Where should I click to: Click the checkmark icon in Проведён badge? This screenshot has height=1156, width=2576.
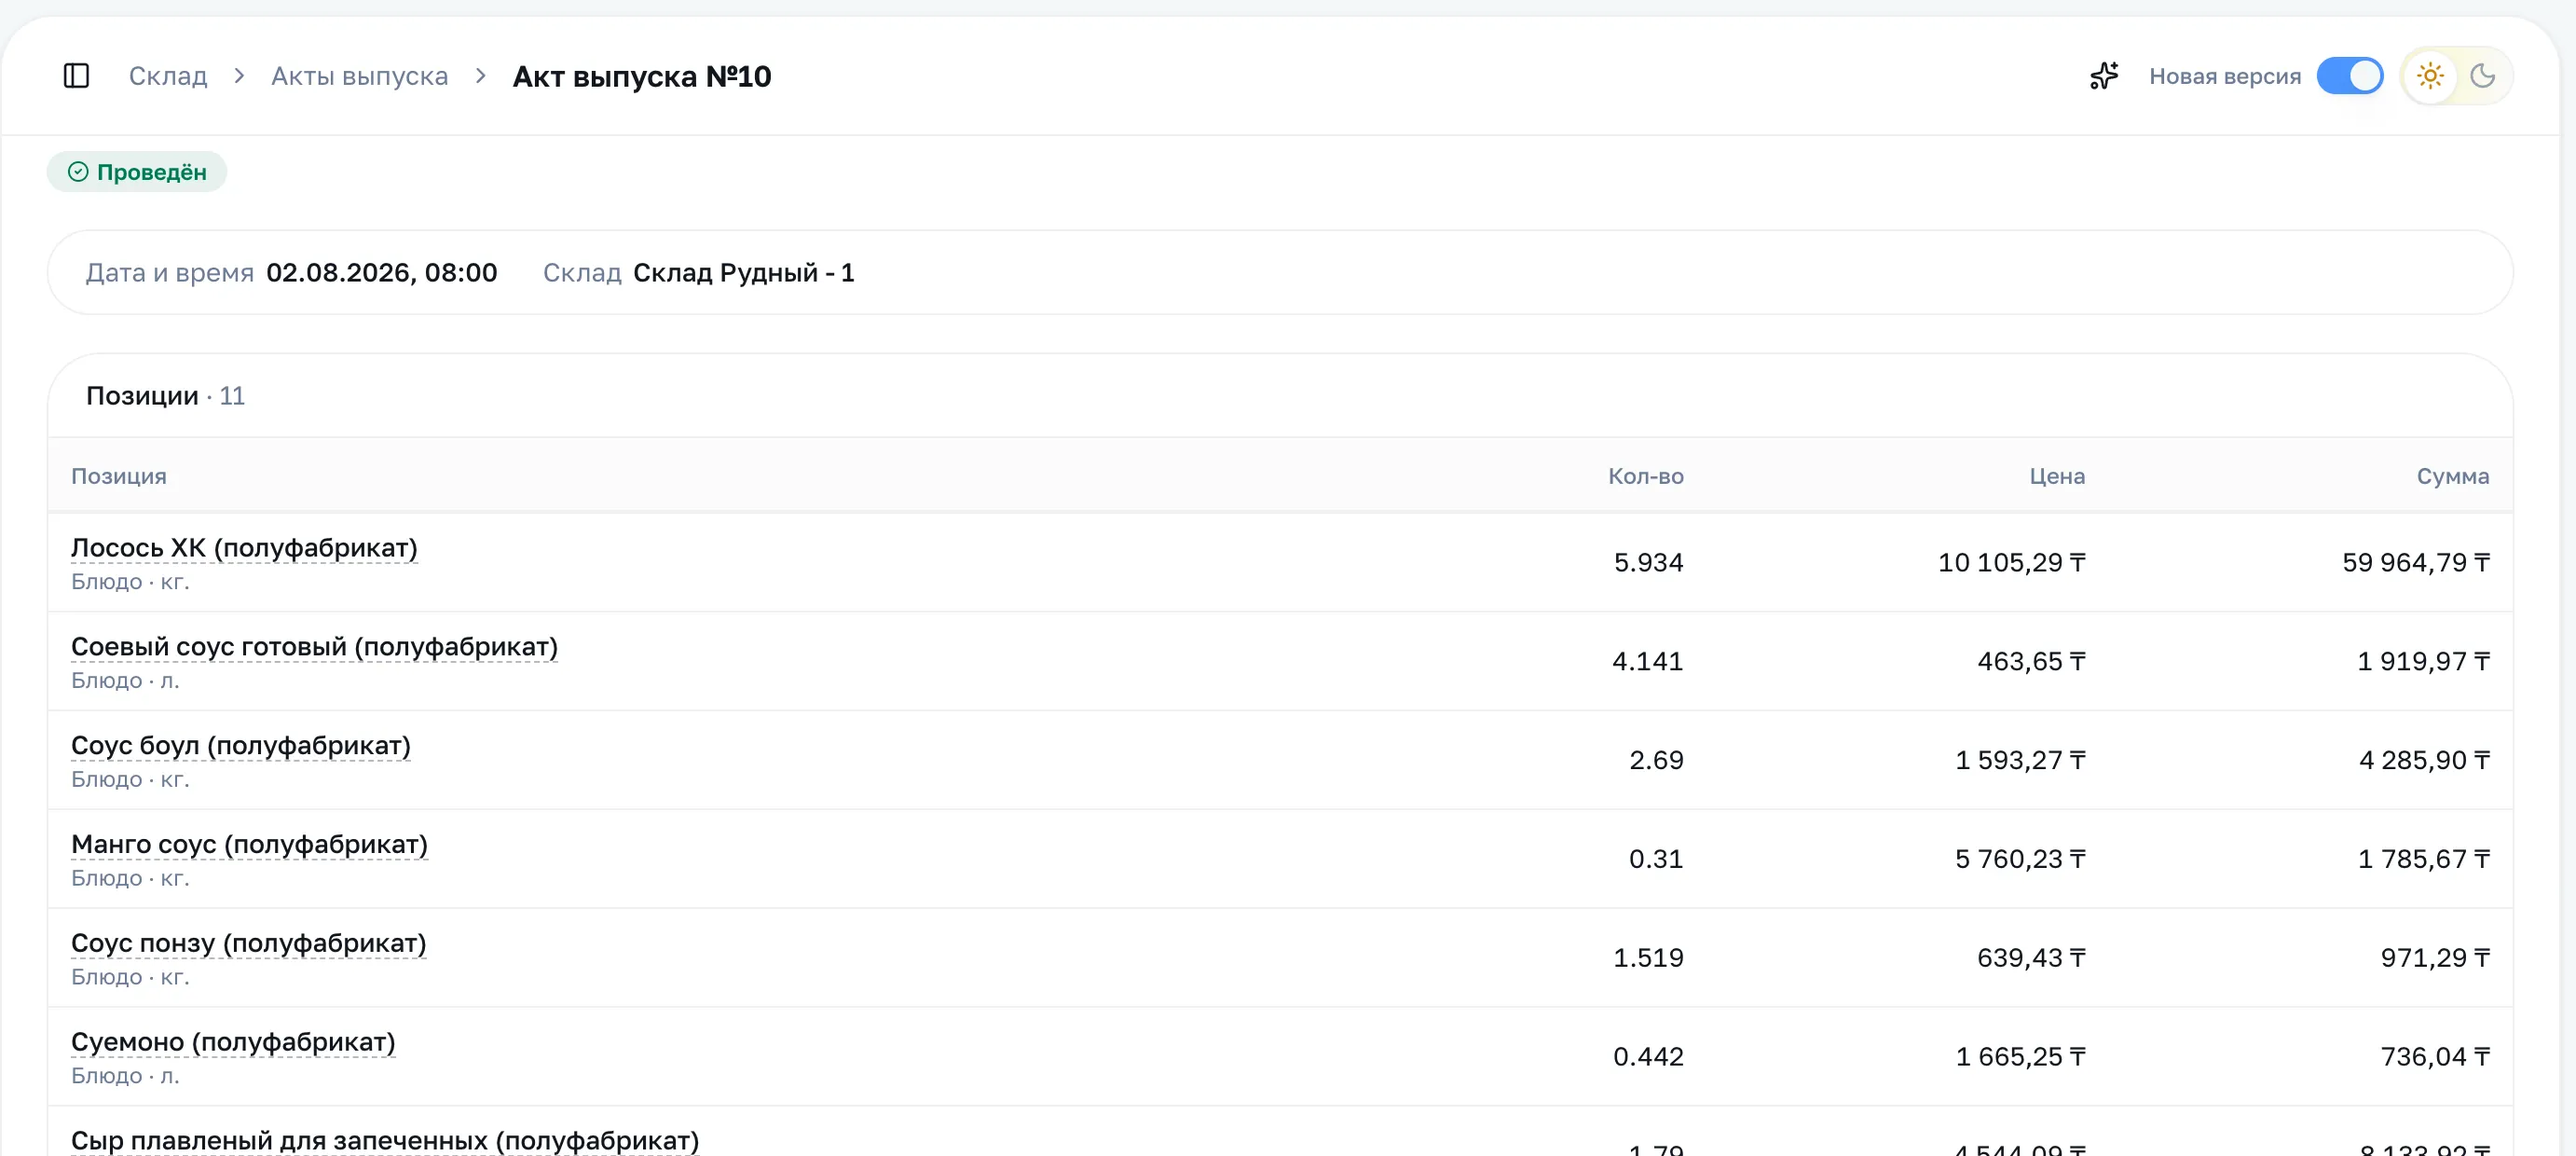click(x=78, y=172)
